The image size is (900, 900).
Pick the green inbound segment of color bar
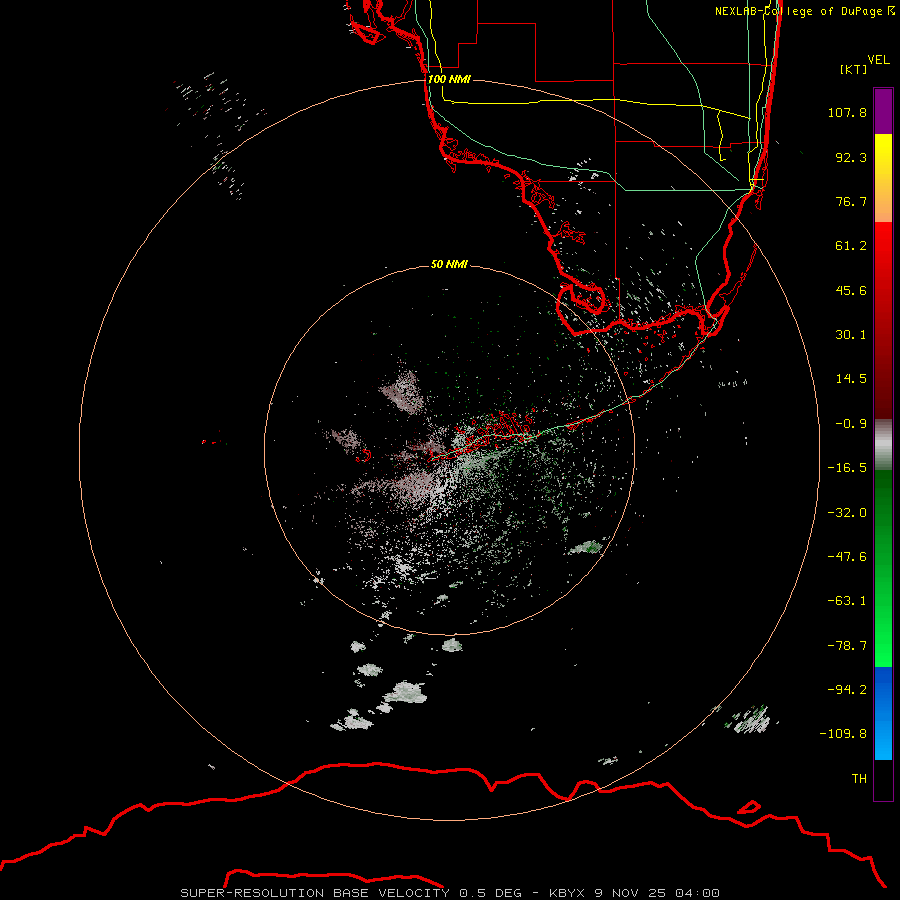883,568
